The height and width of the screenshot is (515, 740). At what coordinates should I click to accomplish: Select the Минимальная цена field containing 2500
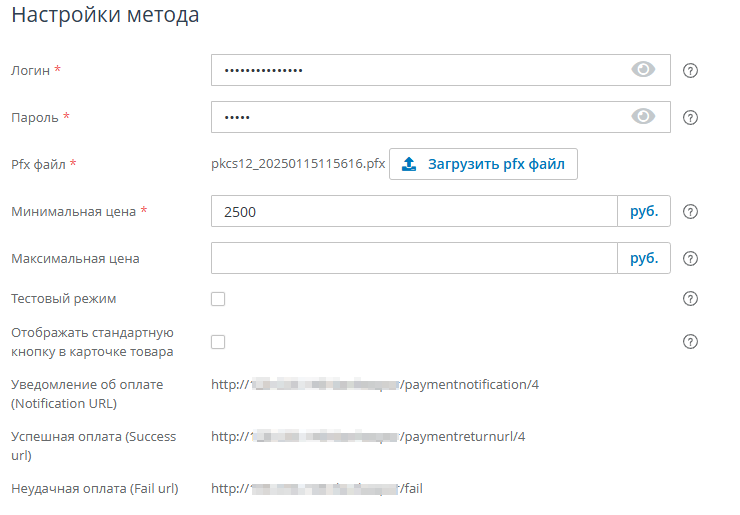pos(414,212)
